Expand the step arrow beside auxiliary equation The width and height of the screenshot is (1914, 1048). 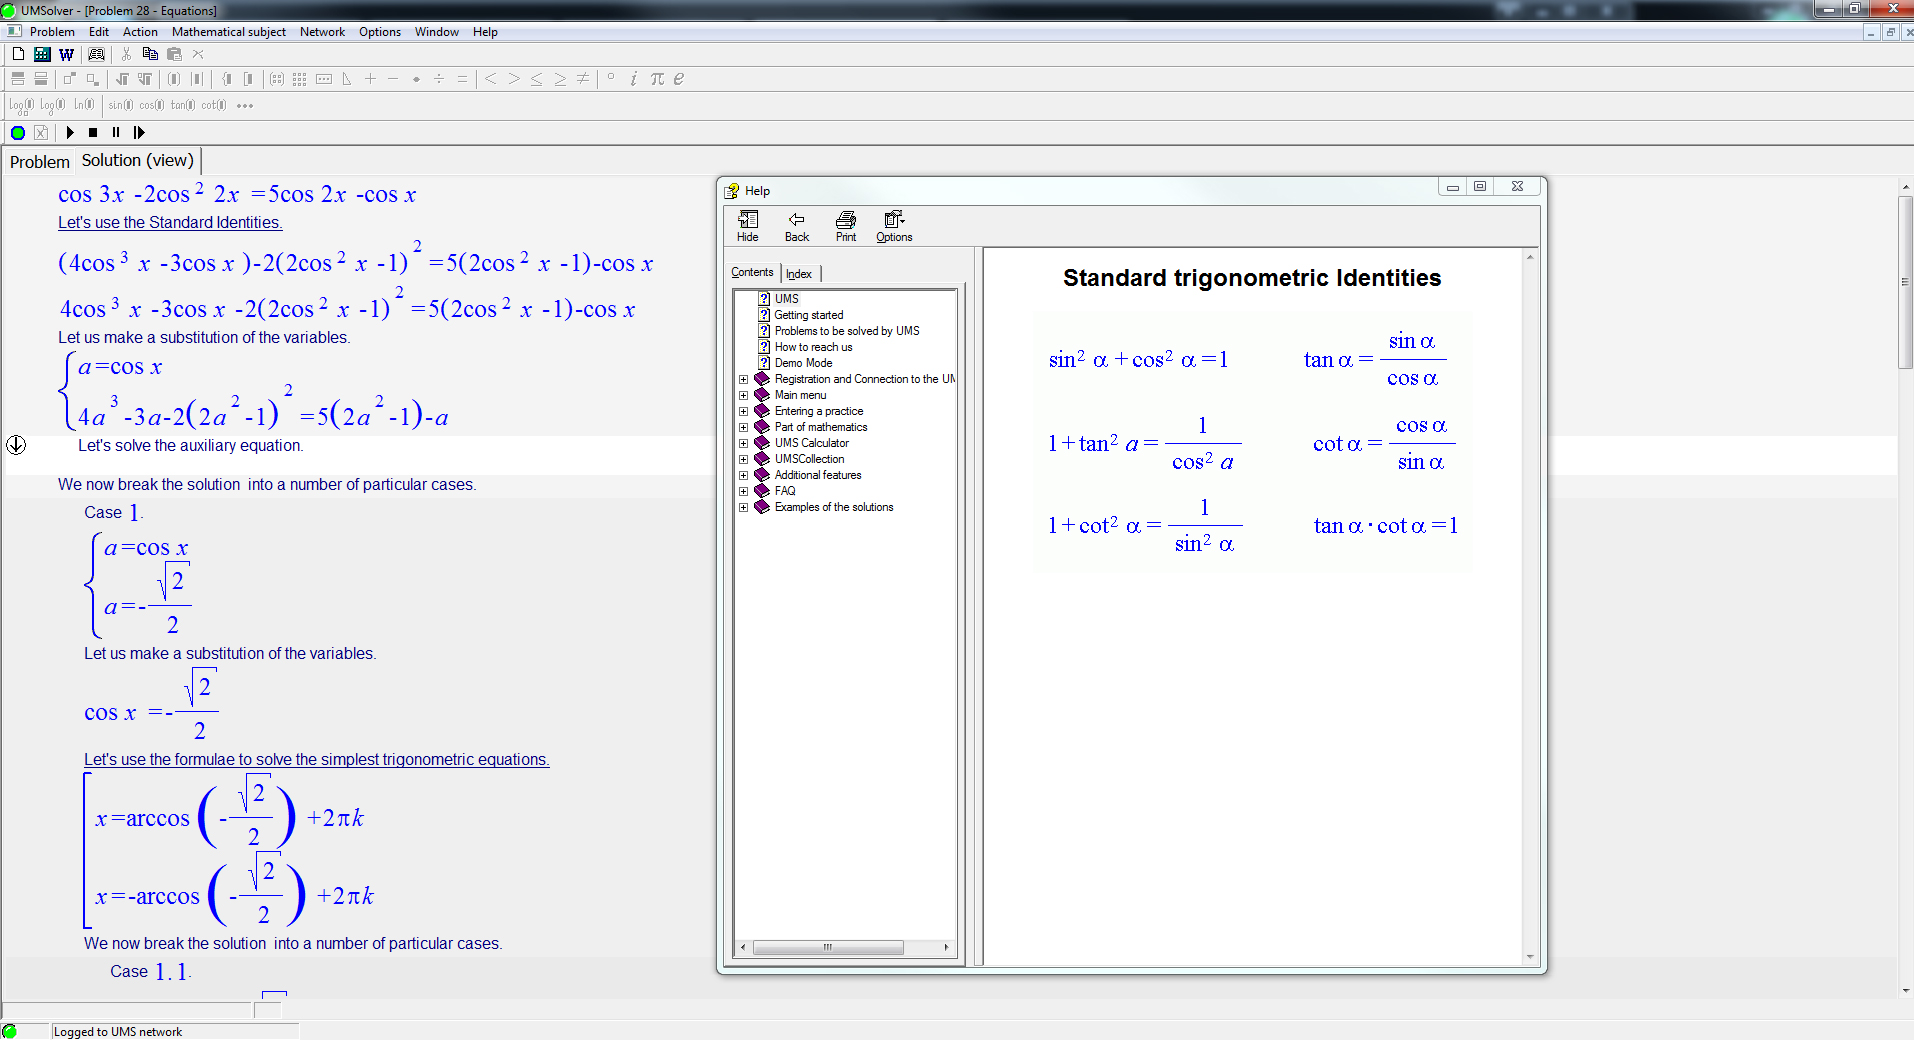pyautogui.click(x=16, y=445)
